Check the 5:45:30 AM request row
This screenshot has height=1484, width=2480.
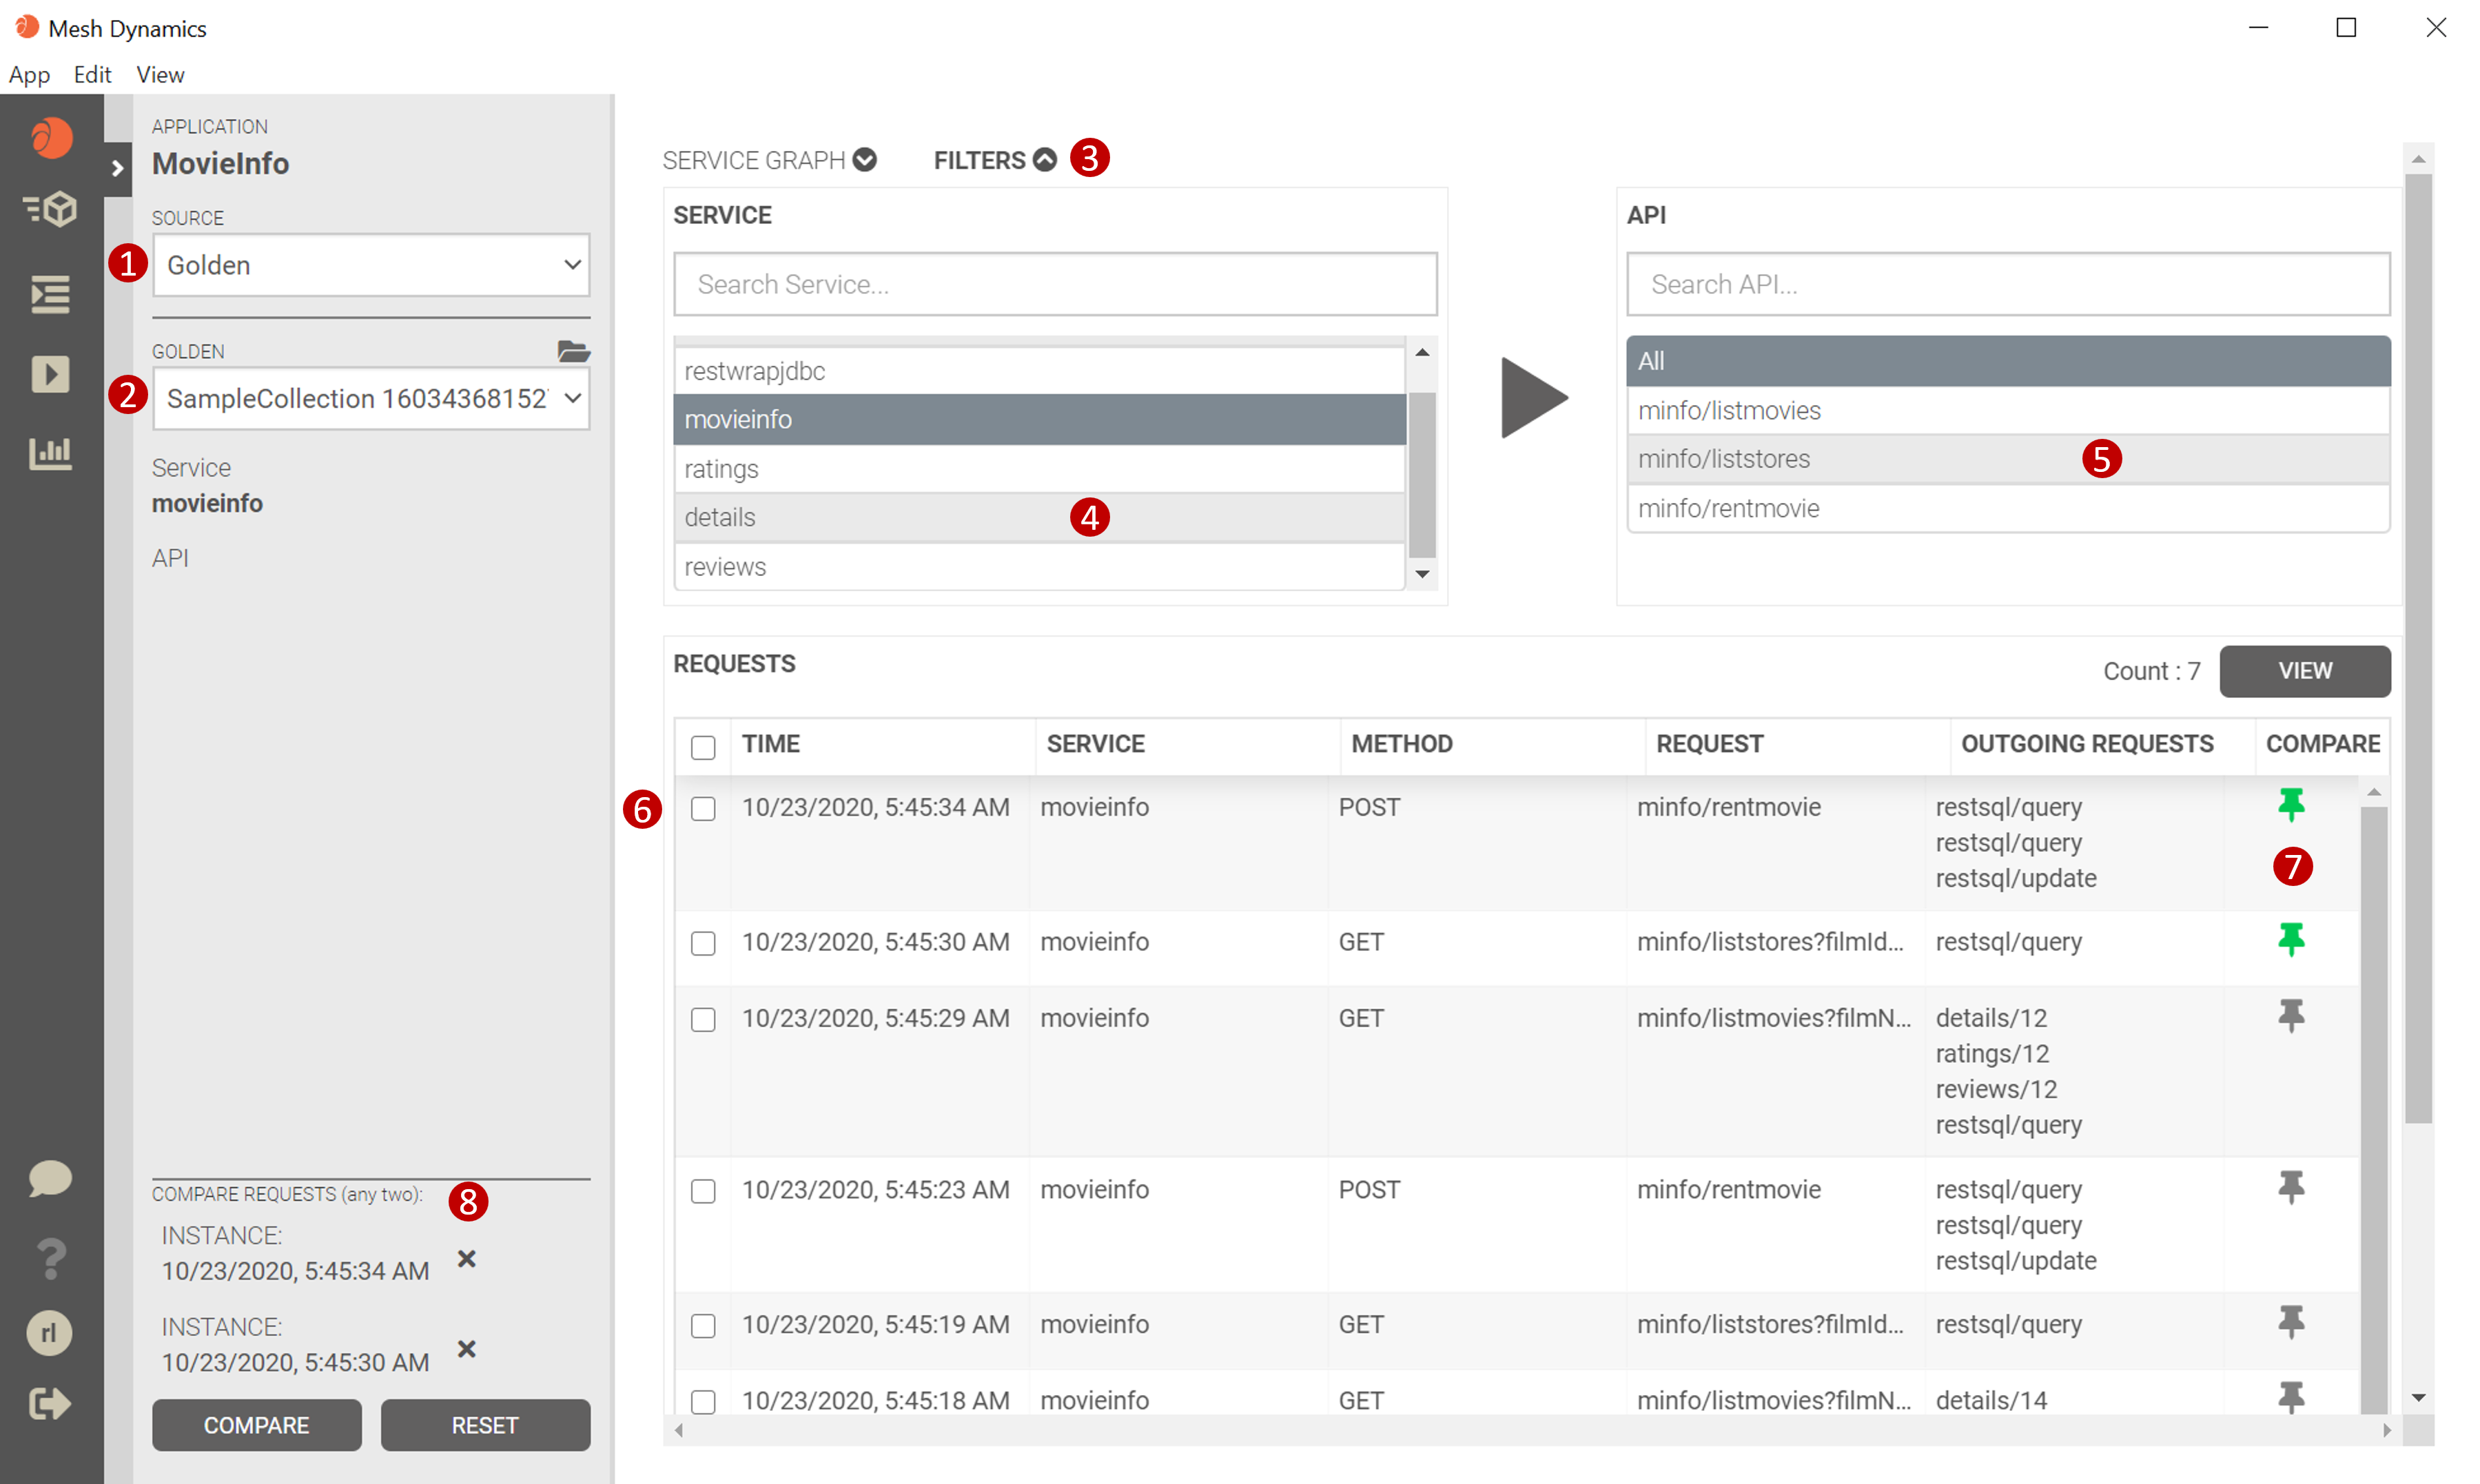[x=703, y=943]
